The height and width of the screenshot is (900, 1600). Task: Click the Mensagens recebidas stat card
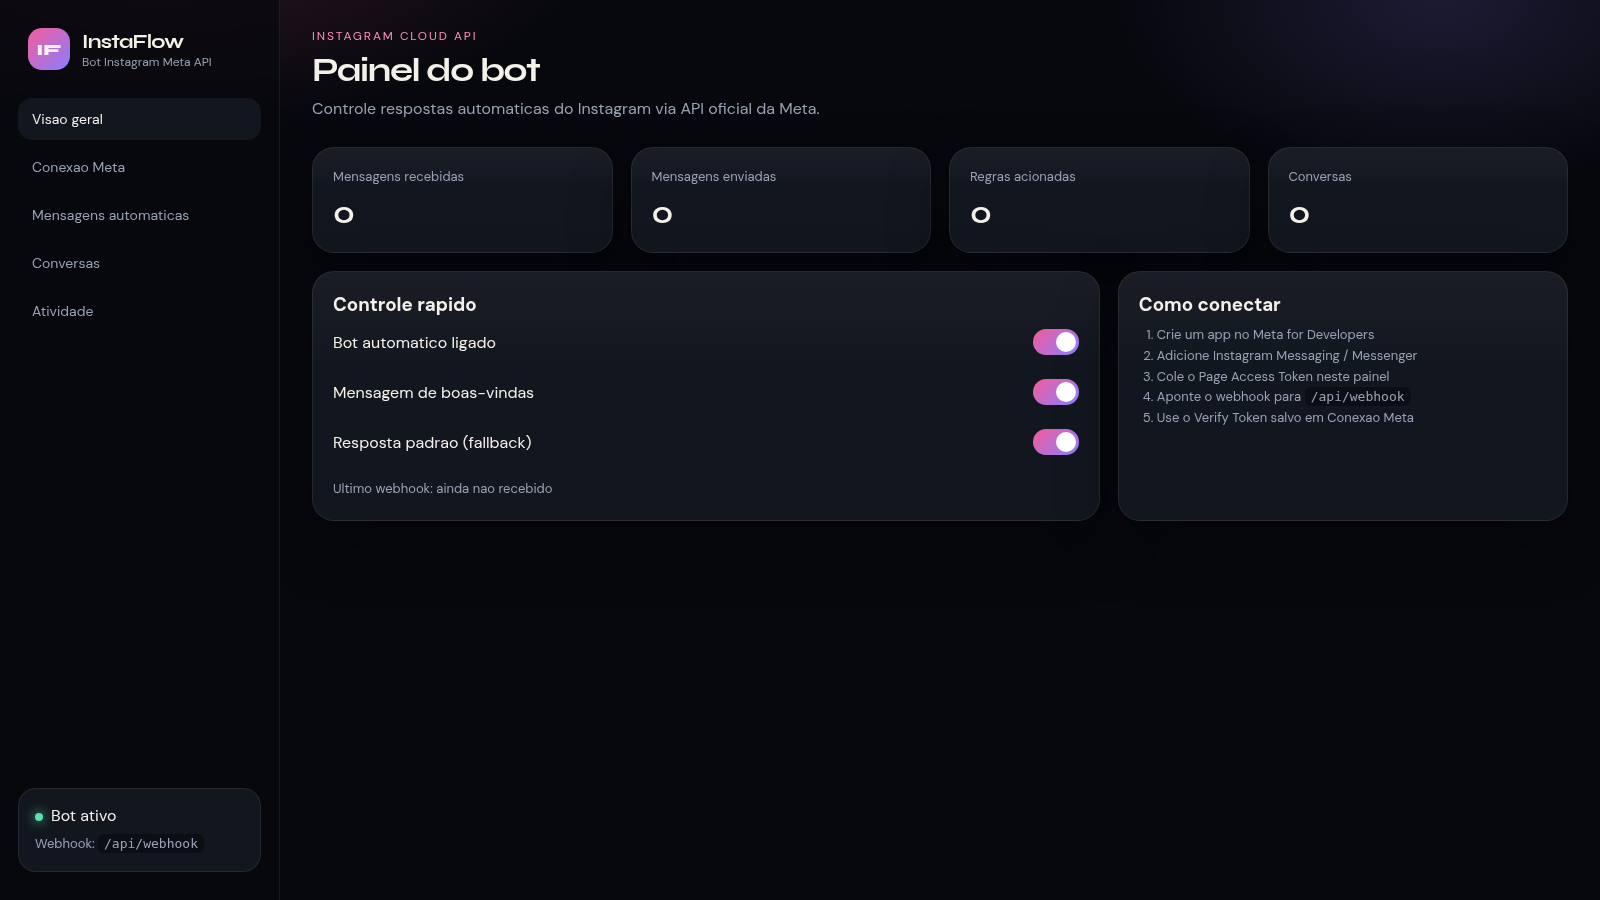click(462, 200)
